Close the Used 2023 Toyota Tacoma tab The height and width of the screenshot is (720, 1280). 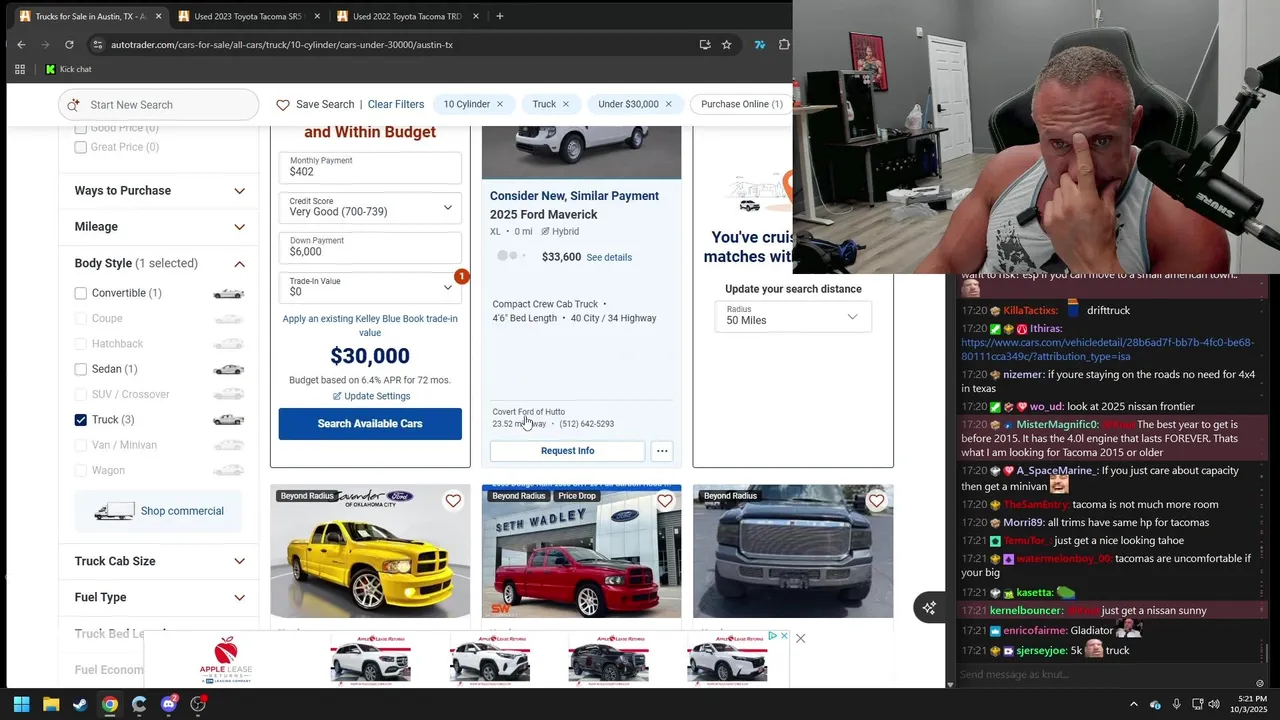317,16
